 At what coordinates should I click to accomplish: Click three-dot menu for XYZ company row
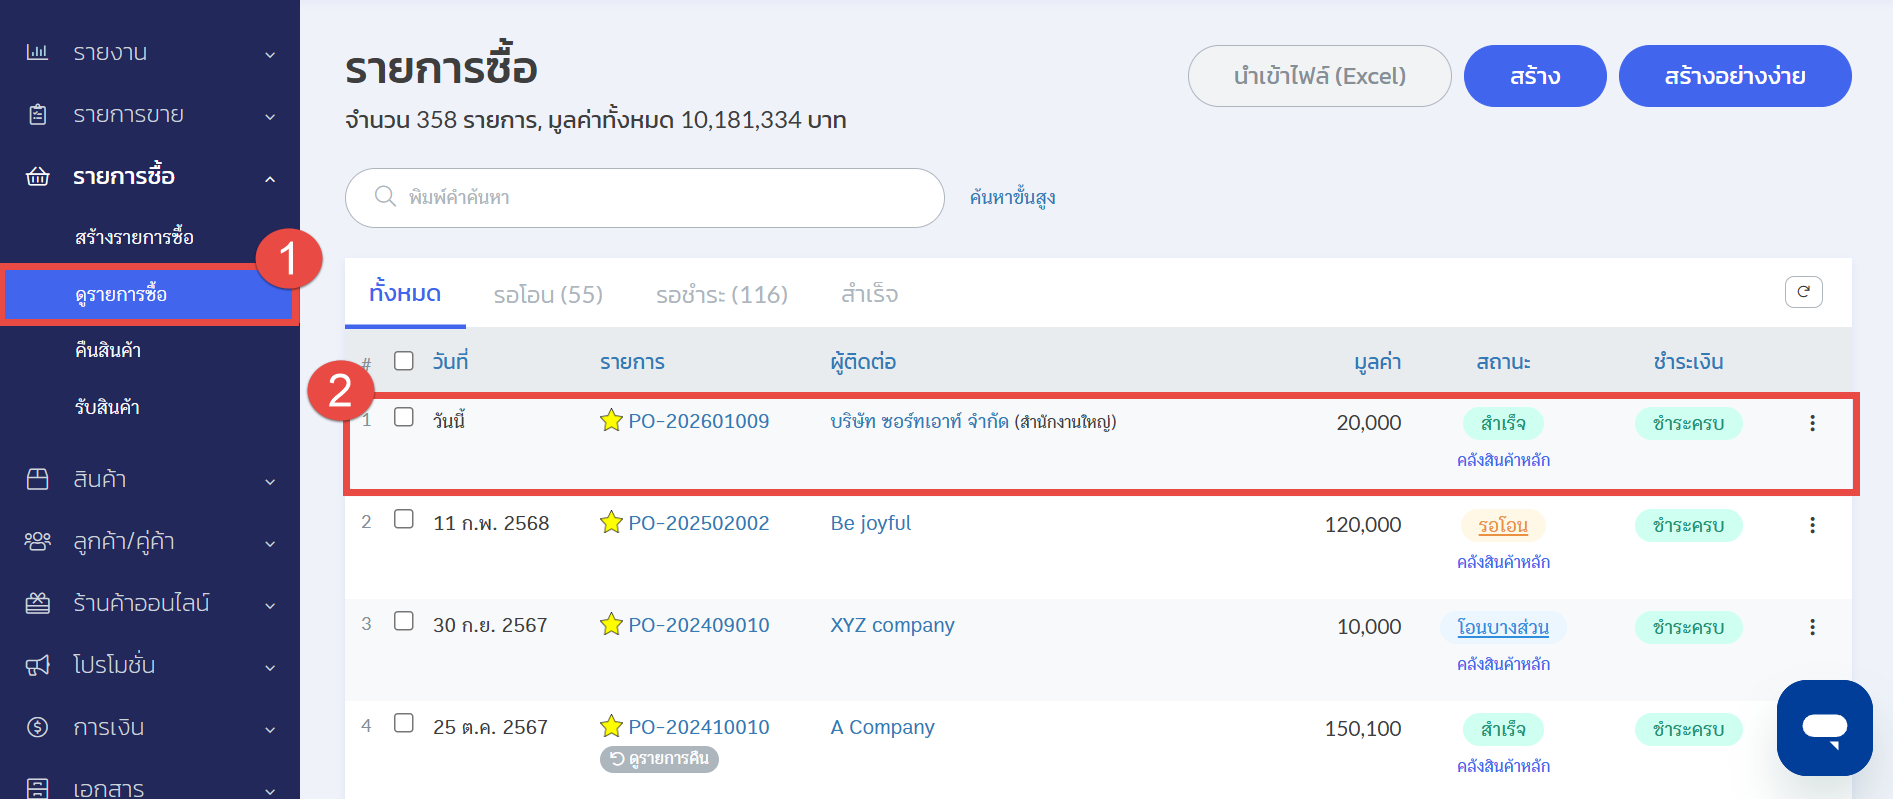[1811, 627]
